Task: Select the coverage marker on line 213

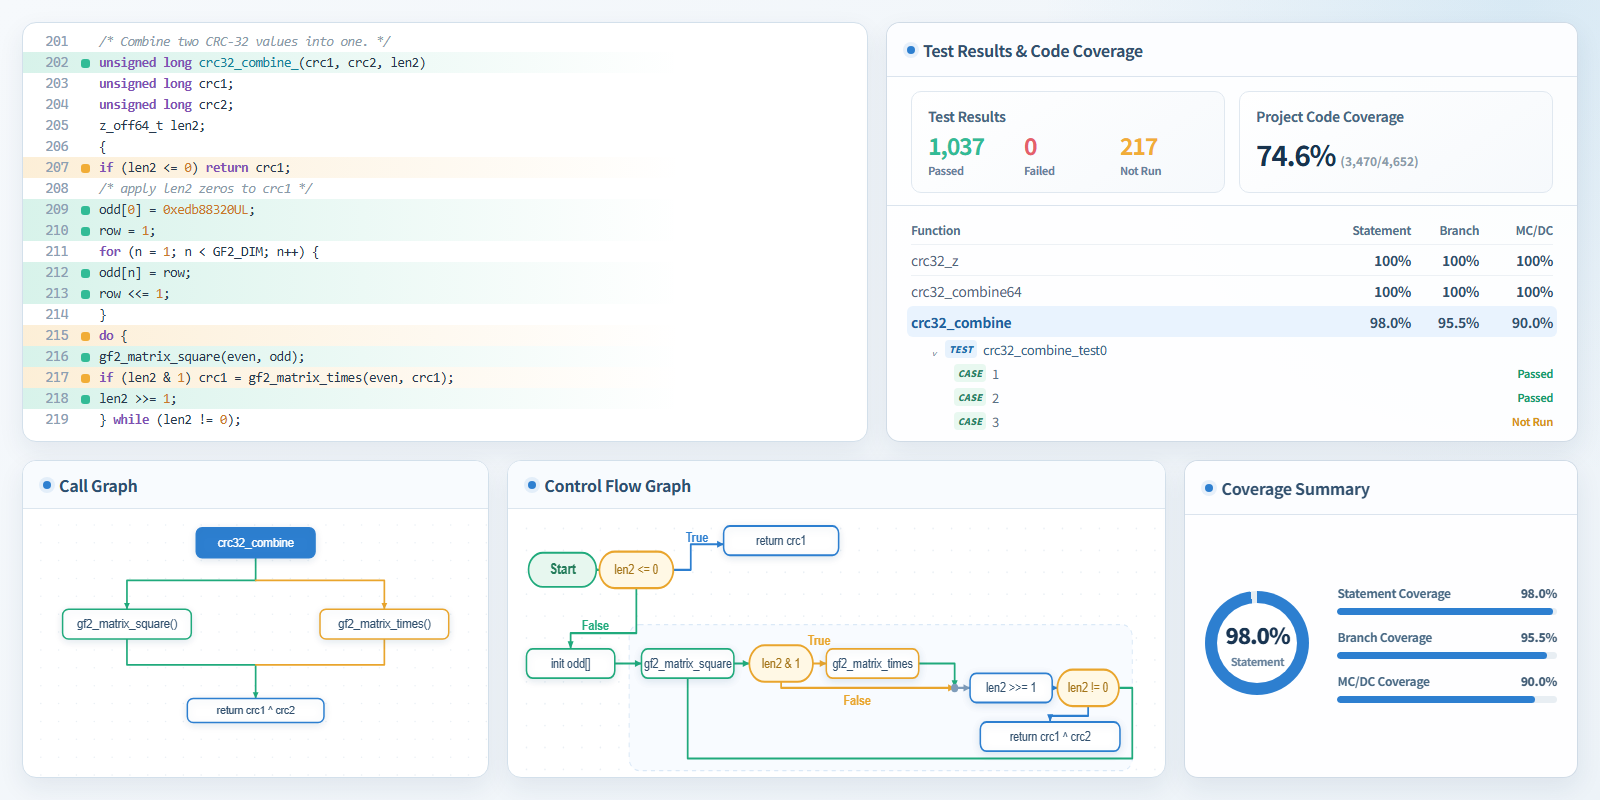Action: click(x=85, y=294)
